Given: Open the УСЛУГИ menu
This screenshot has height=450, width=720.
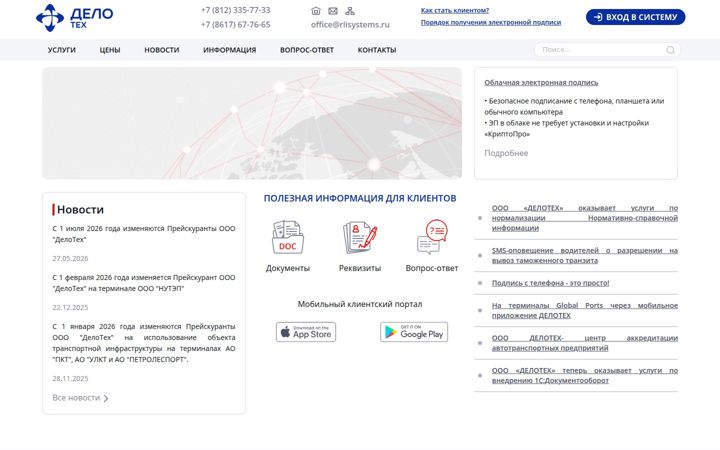Looking at the screenshot, I should click(x=62, y=50).
